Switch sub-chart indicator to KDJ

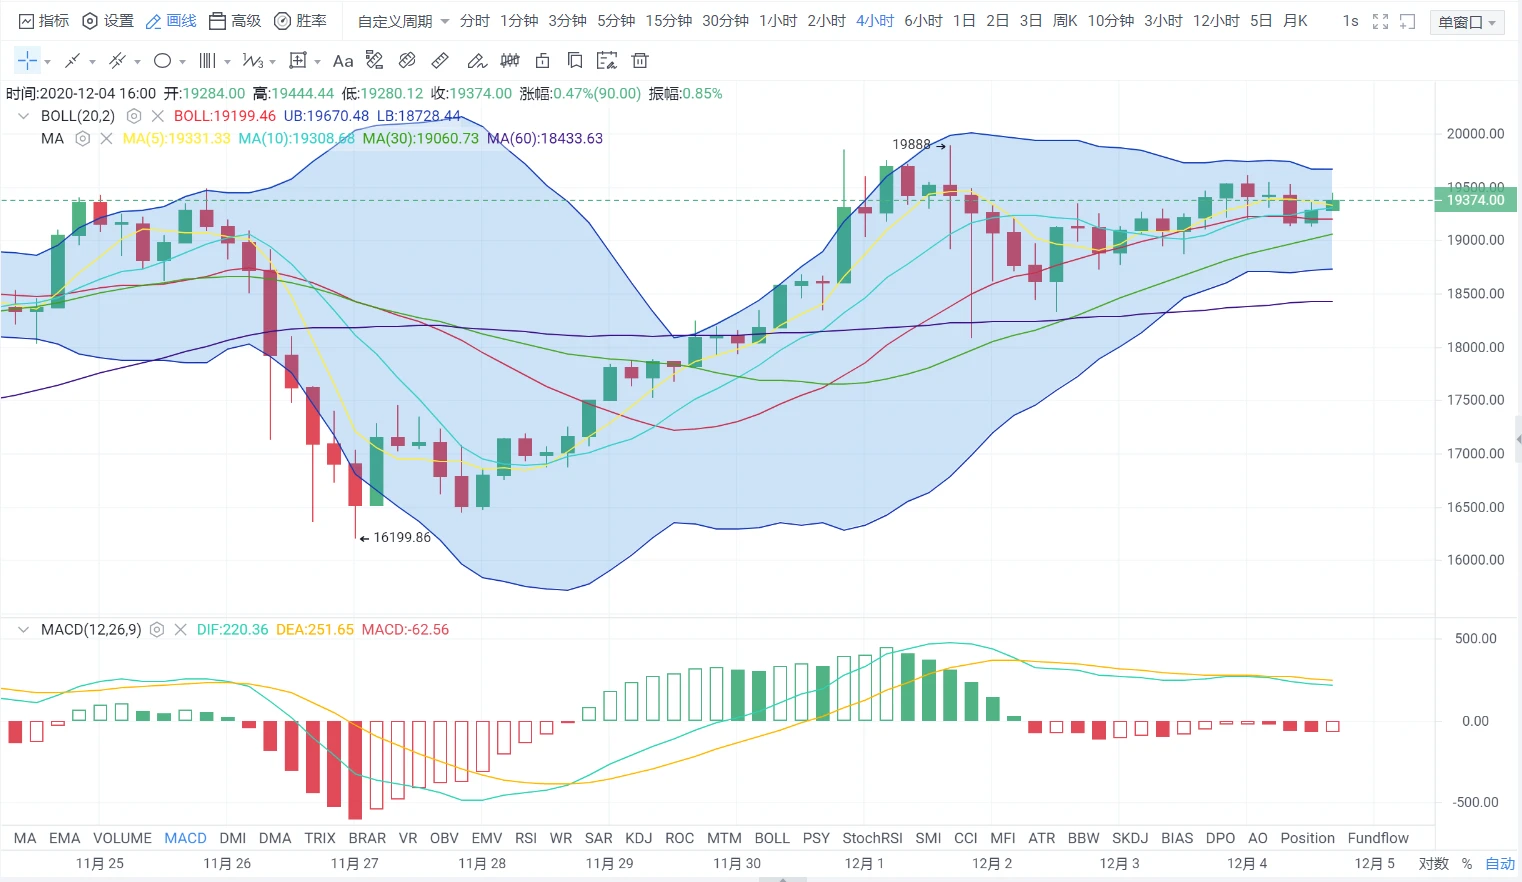pyautogui.click(x=638, y=838)
